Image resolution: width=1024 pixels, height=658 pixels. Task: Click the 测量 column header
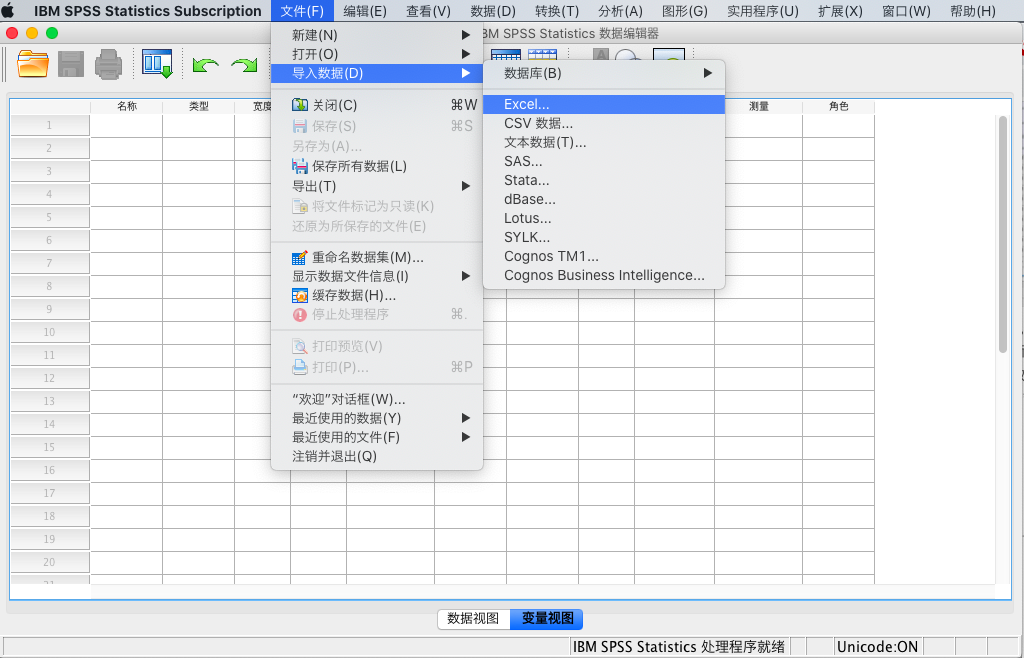pos(759,106)
